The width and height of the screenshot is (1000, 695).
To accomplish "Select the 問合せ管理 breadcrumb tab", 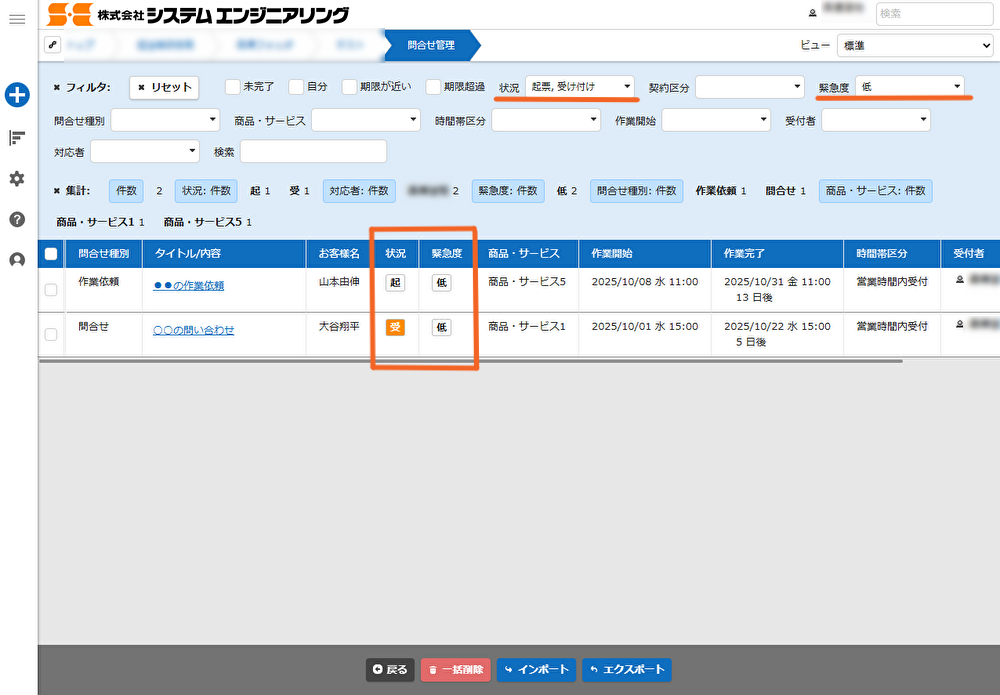I will coord(431,45).
